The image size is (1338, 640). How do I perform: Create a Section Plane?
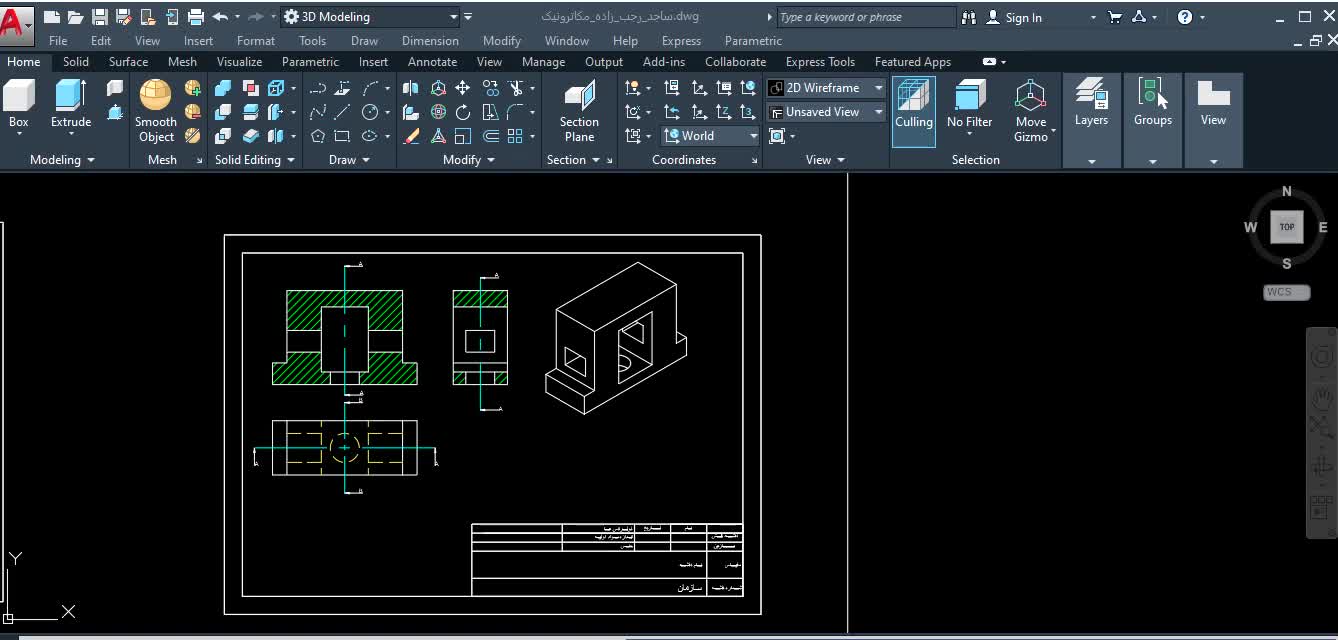click(579, 111)
